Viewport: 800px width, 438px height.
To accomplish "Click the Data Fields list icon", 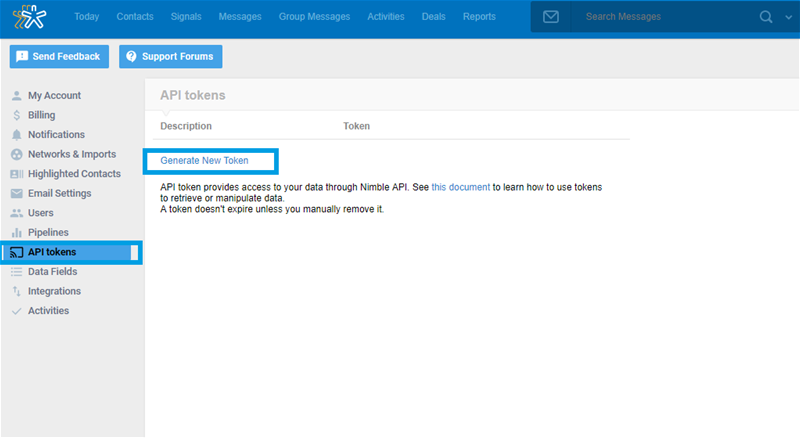I will coord(16,272).
